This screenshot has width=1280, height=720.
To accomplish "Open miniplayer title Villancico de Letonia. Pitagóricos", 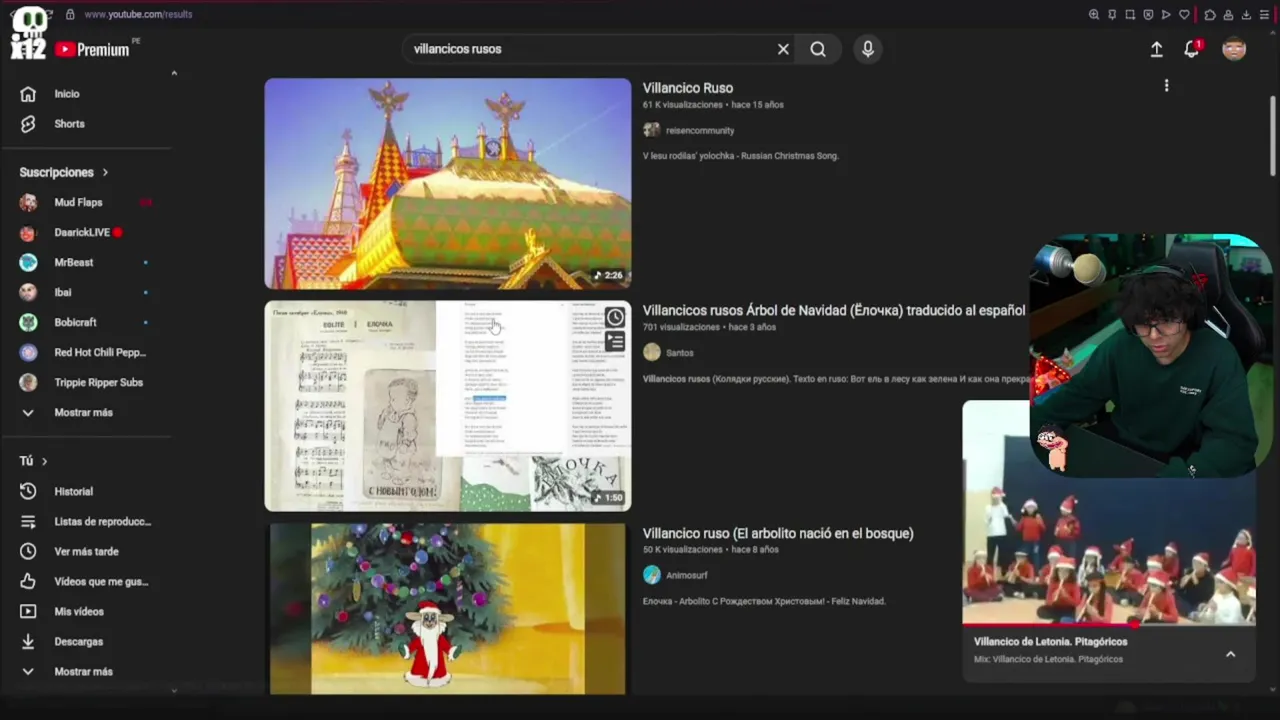I will [1051, 642].
